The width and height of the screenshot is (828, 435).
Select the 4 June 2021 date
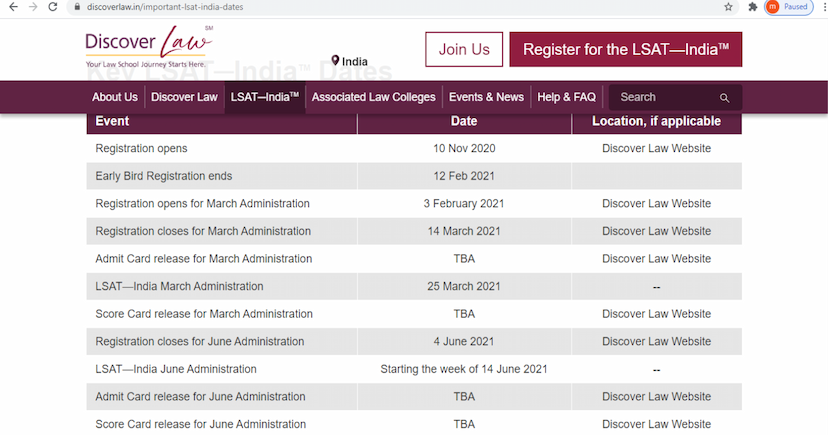[x=464, y=341]
